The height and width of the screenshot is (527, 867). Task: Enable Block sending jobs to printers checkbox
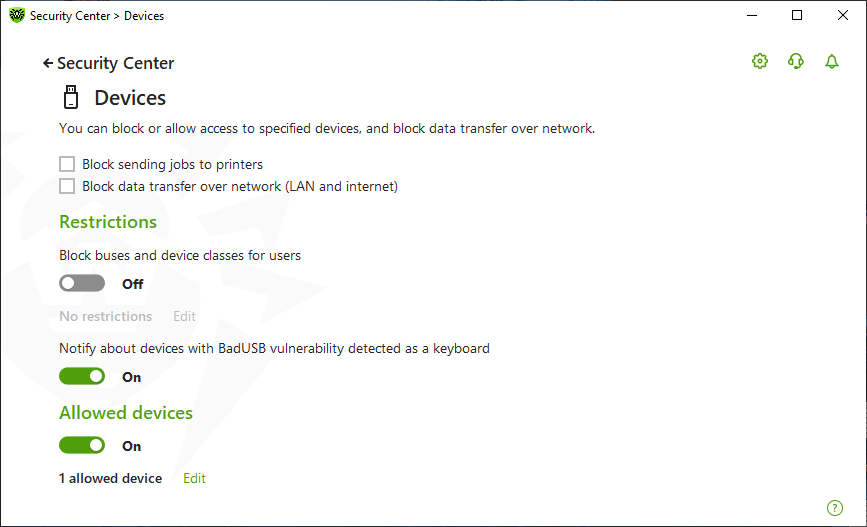click(67, 164)
